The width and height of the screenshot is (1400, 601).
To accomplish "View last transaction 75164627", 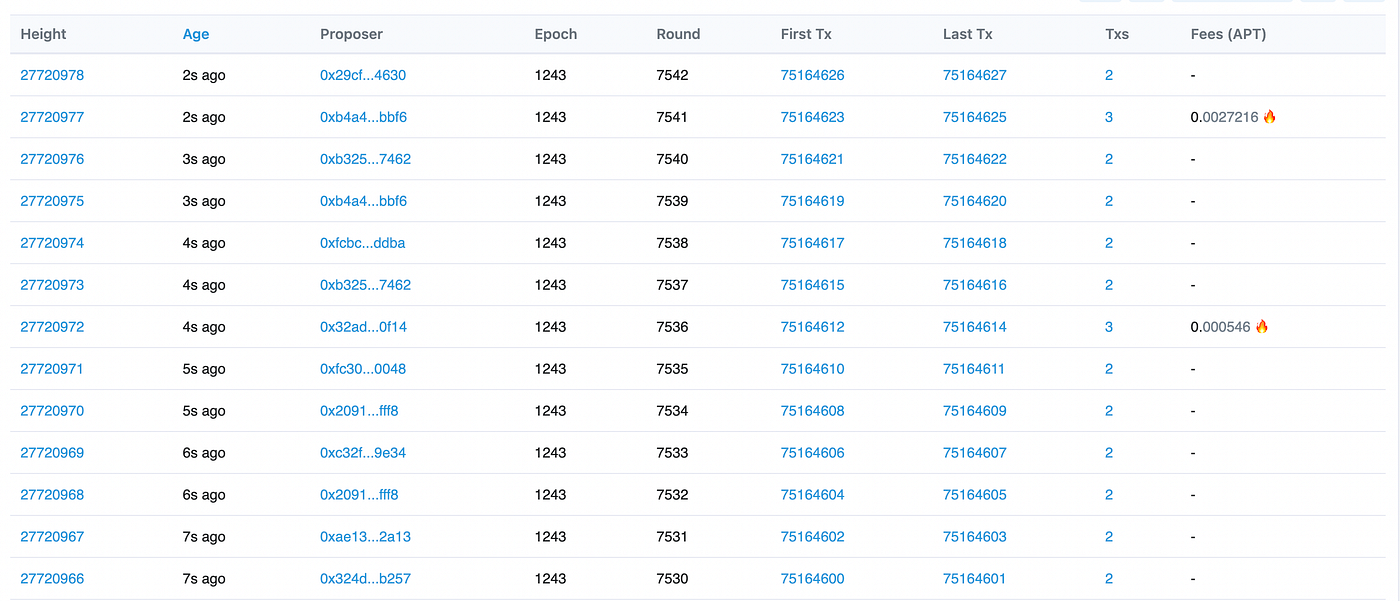I will point(974,75).
